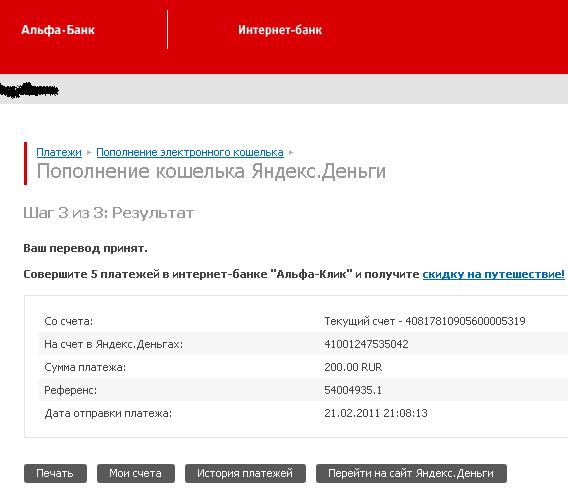Click the Референс: label
Image resolution: width=568 pixels, height=491 pixels.
tap(70, 390)
